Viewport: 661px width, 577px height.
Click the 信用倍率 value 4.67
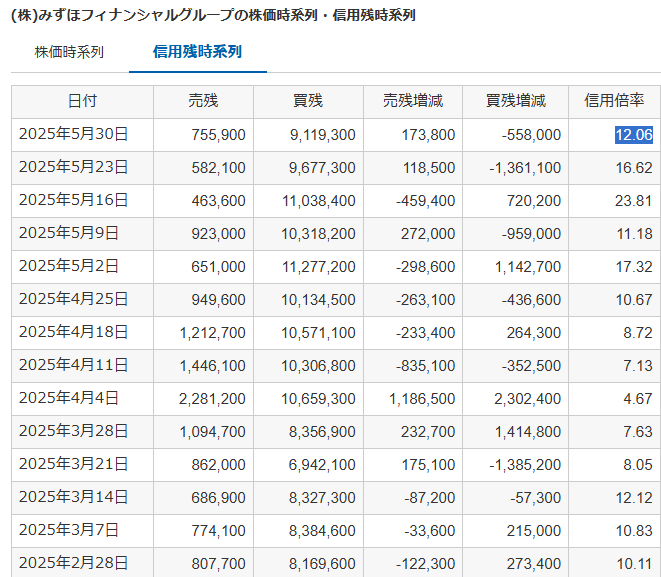pos(637,398)
